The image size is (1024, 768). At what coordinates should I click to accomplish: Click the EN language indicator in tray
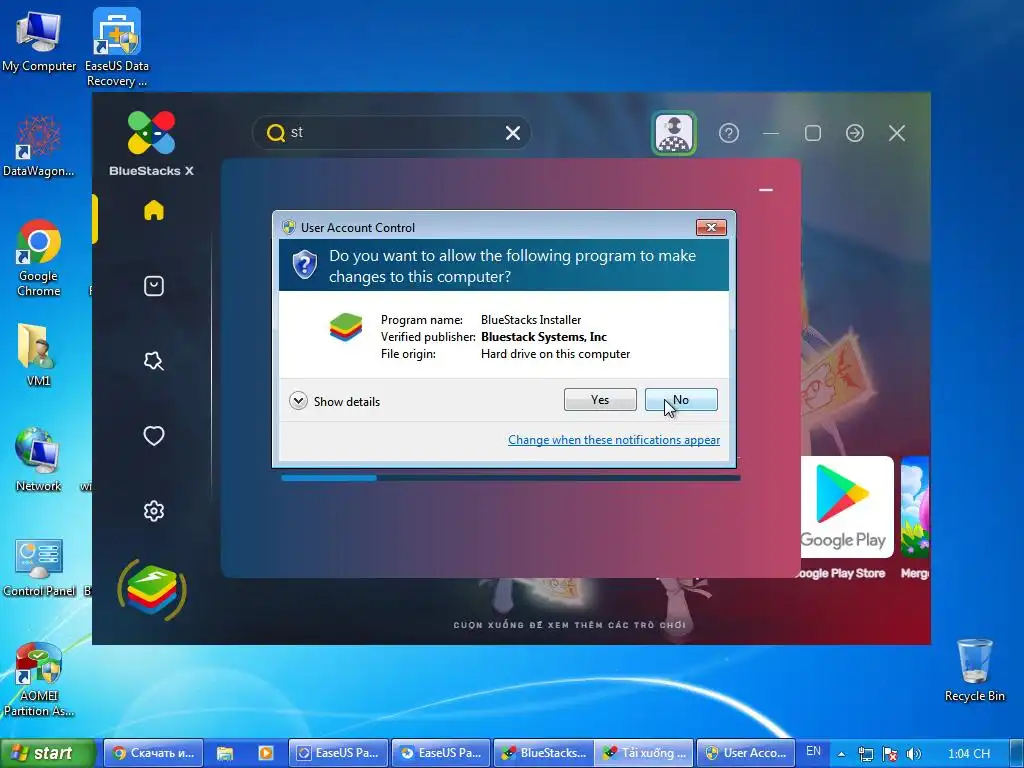[813, 752]
